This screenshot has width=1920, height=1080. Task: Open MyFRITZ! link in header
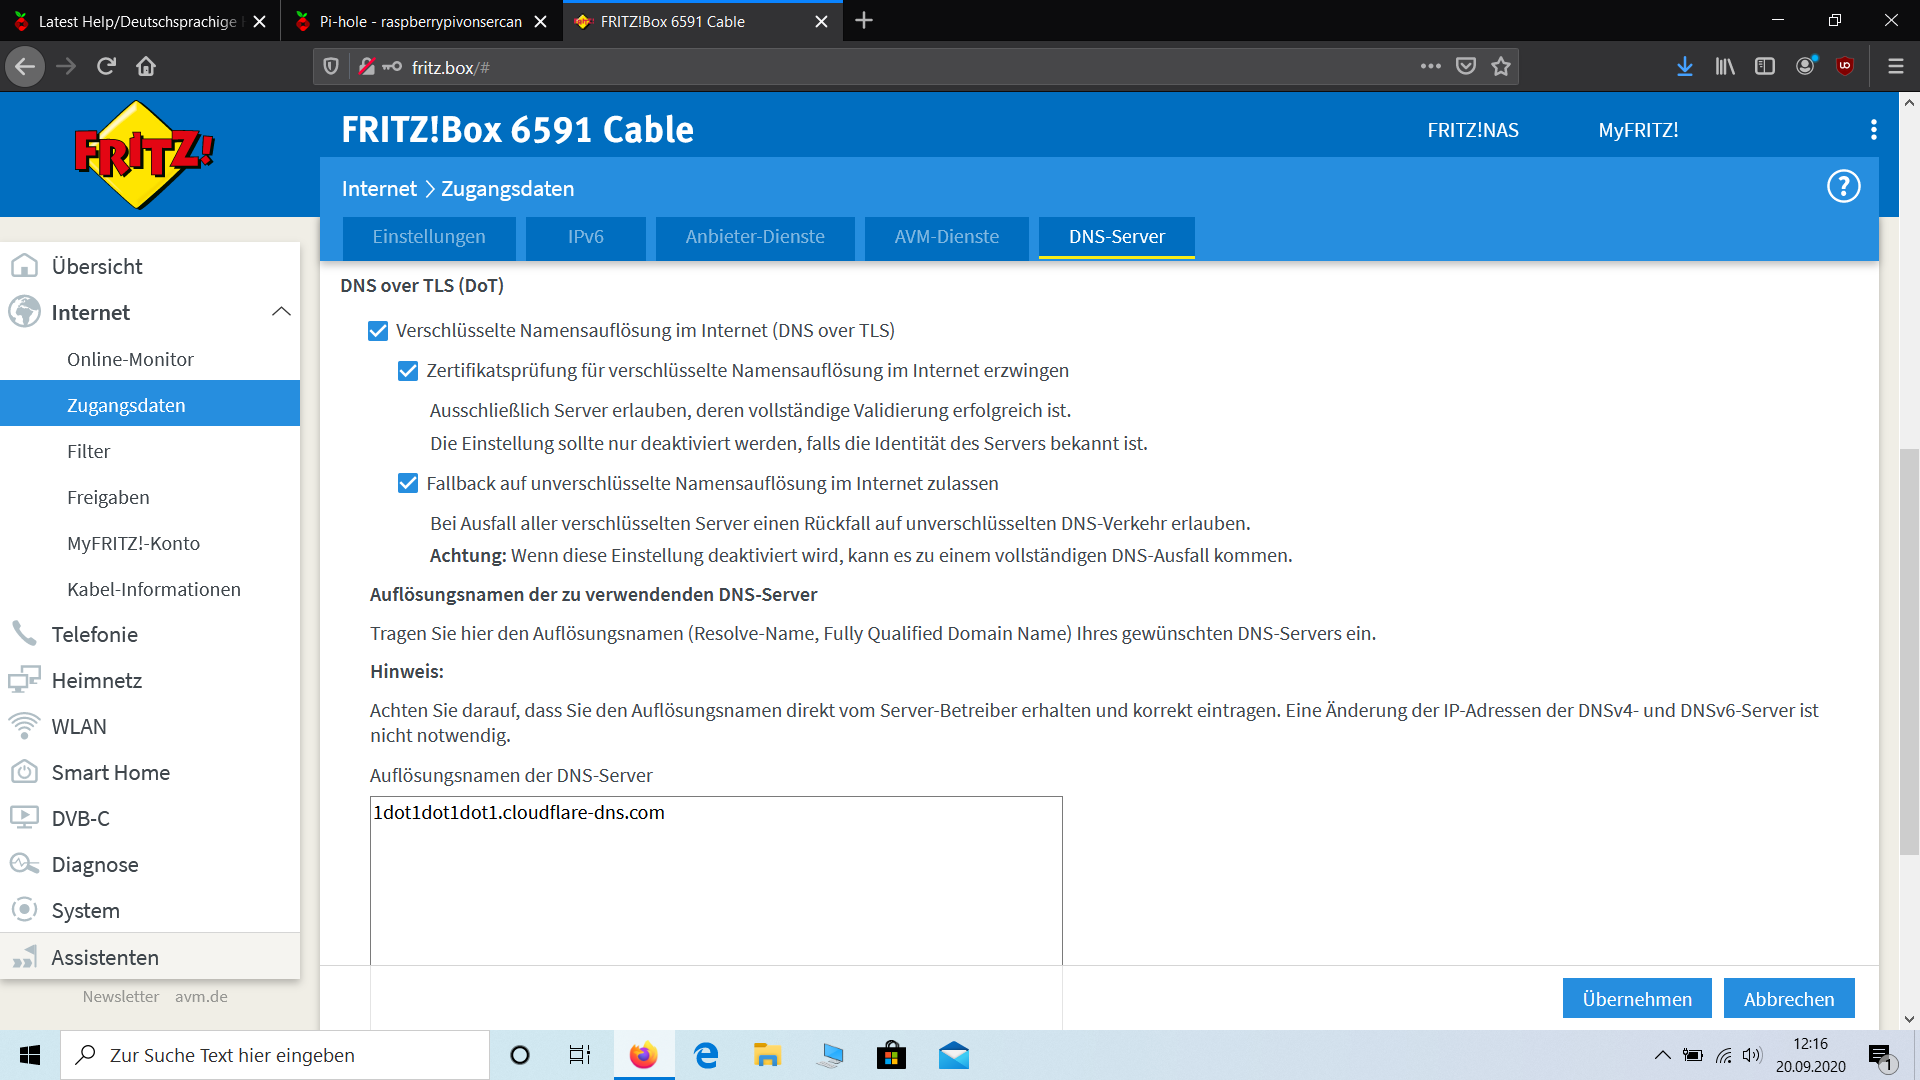(x=1638, y=130)
